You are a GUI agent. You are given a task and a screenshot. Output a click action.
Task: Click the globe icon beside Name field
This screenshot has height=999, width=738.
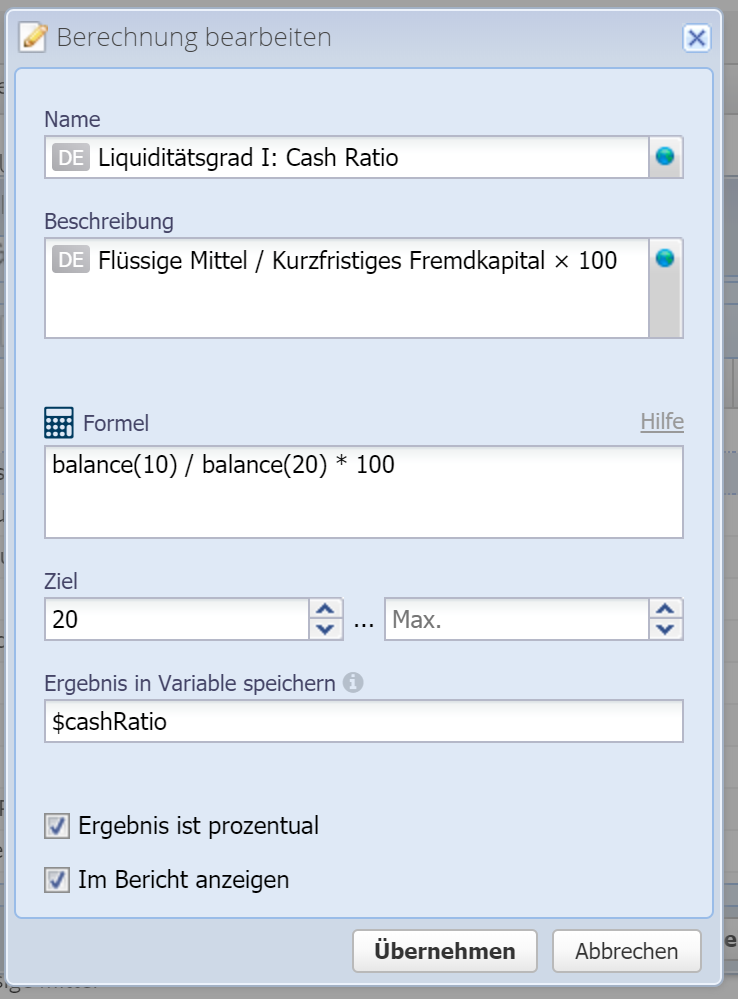(x=665, y=157)
